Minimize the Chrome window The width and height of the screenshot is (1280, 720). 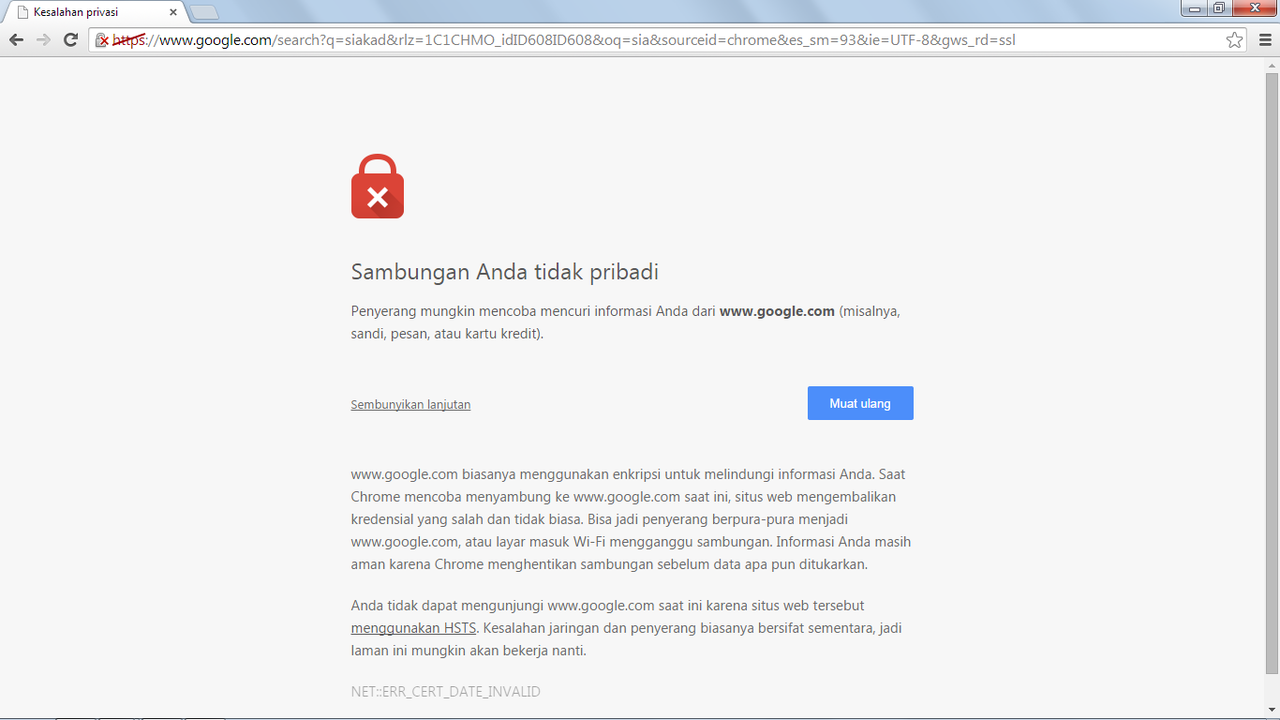(x=1194, y=9)
